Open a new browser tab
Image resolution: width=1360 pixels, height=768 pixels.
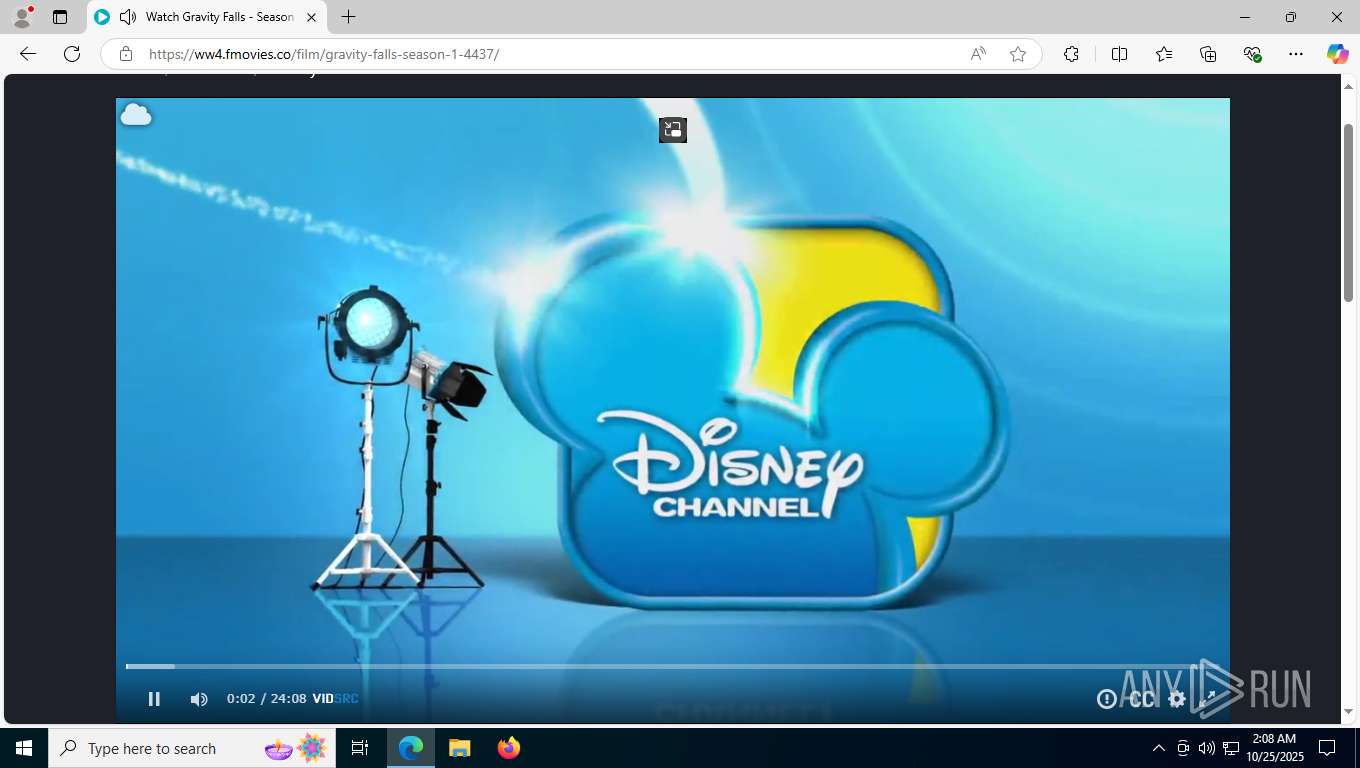(348, 17)
